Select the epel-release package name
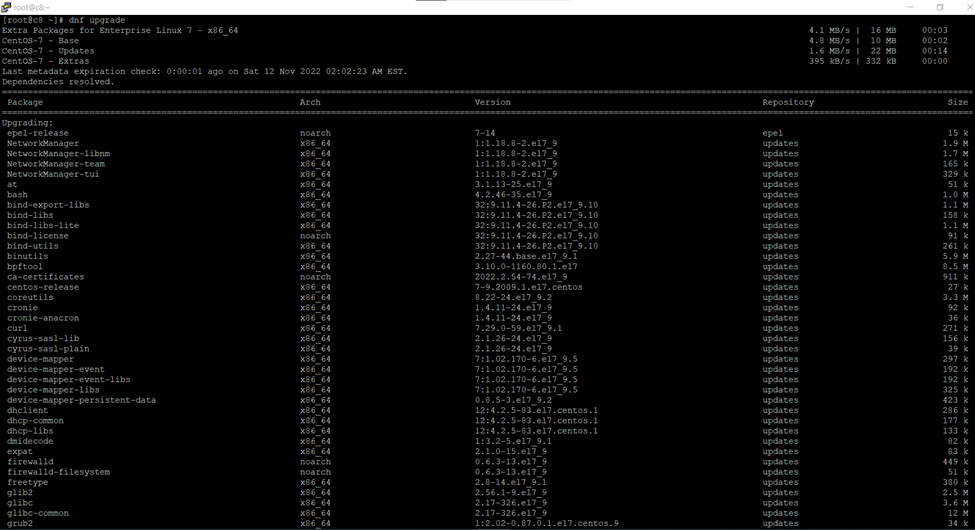The image size is (975, 530). point(38,133)
